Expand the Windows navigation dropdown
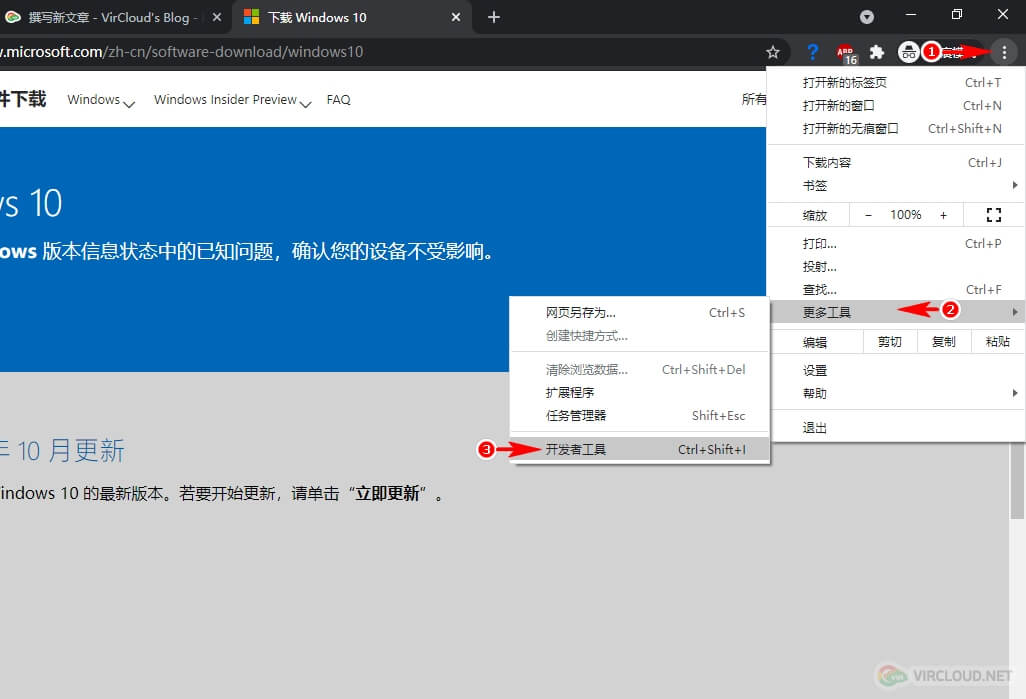This screenshot has width=1026, height=699. point(101,100)
